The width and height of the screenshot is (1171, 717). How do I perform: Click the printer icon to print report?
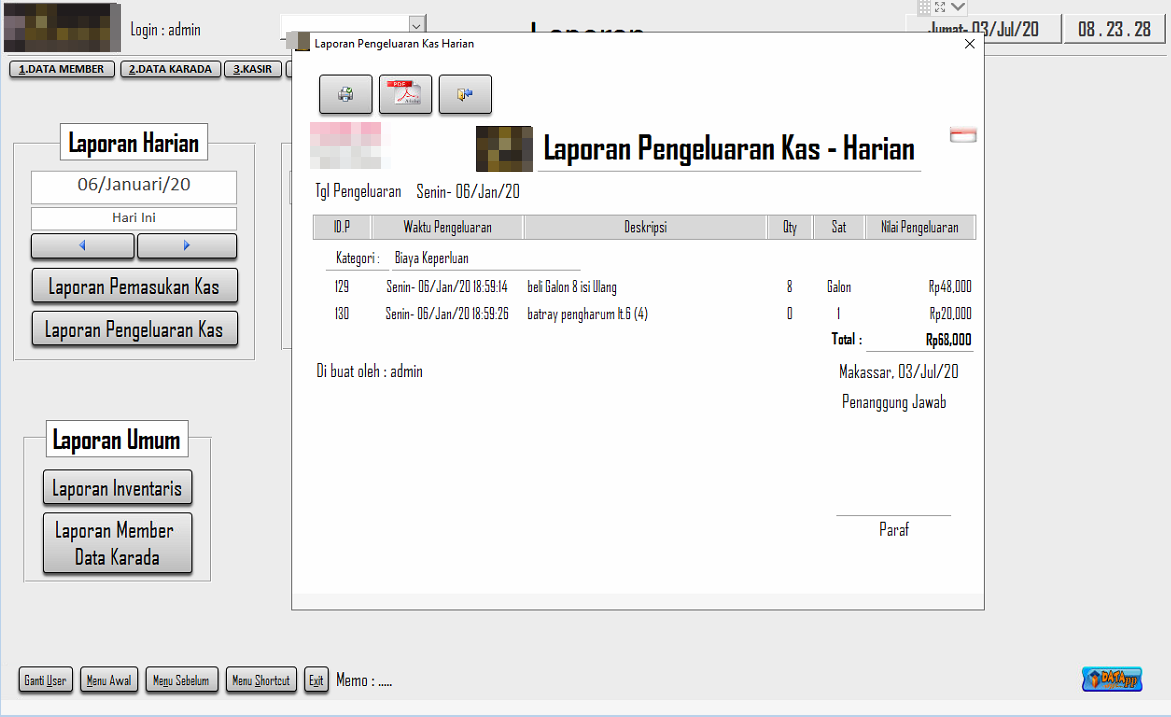pos(346,95)
